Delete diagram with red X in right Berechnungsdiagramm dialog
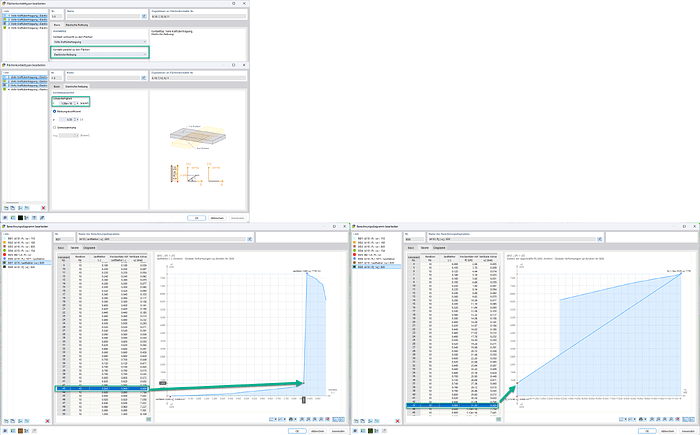The image size is (700, 435). 397,421
